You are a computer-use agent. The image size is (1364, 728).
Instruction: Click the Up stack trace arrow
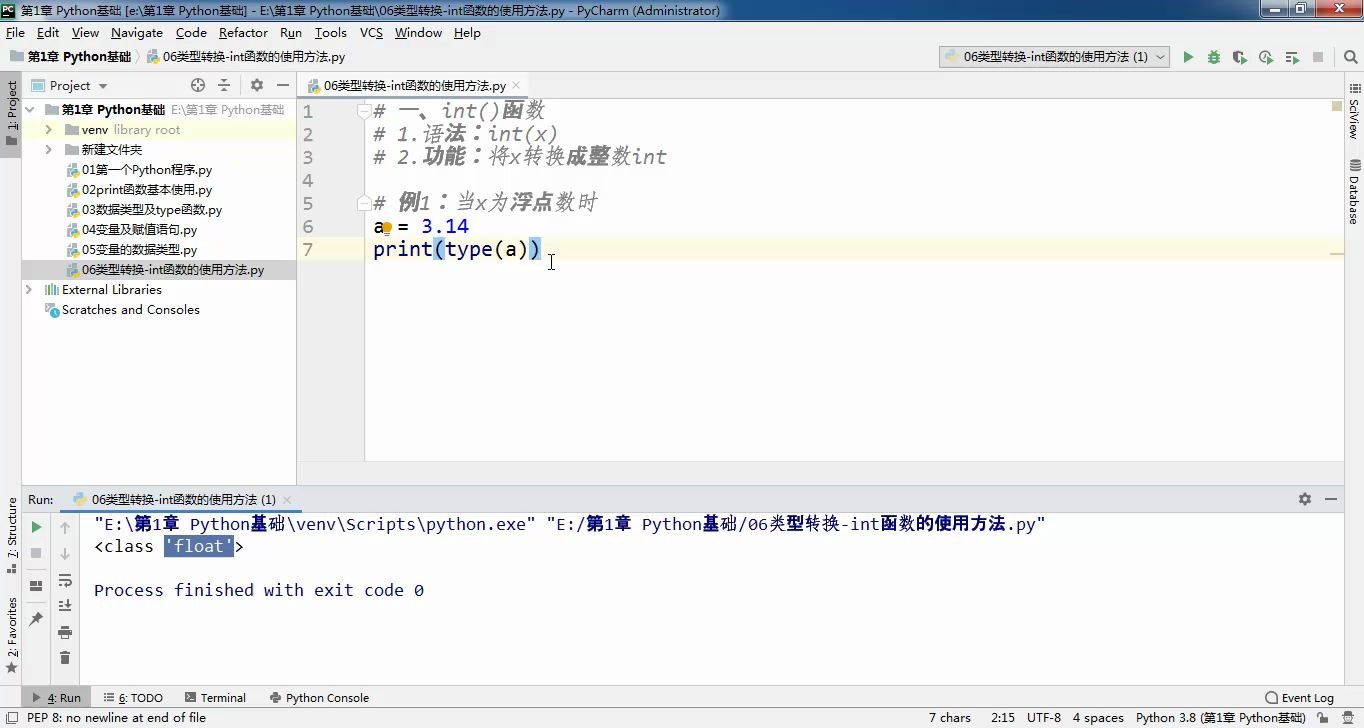tap(65, 527)
